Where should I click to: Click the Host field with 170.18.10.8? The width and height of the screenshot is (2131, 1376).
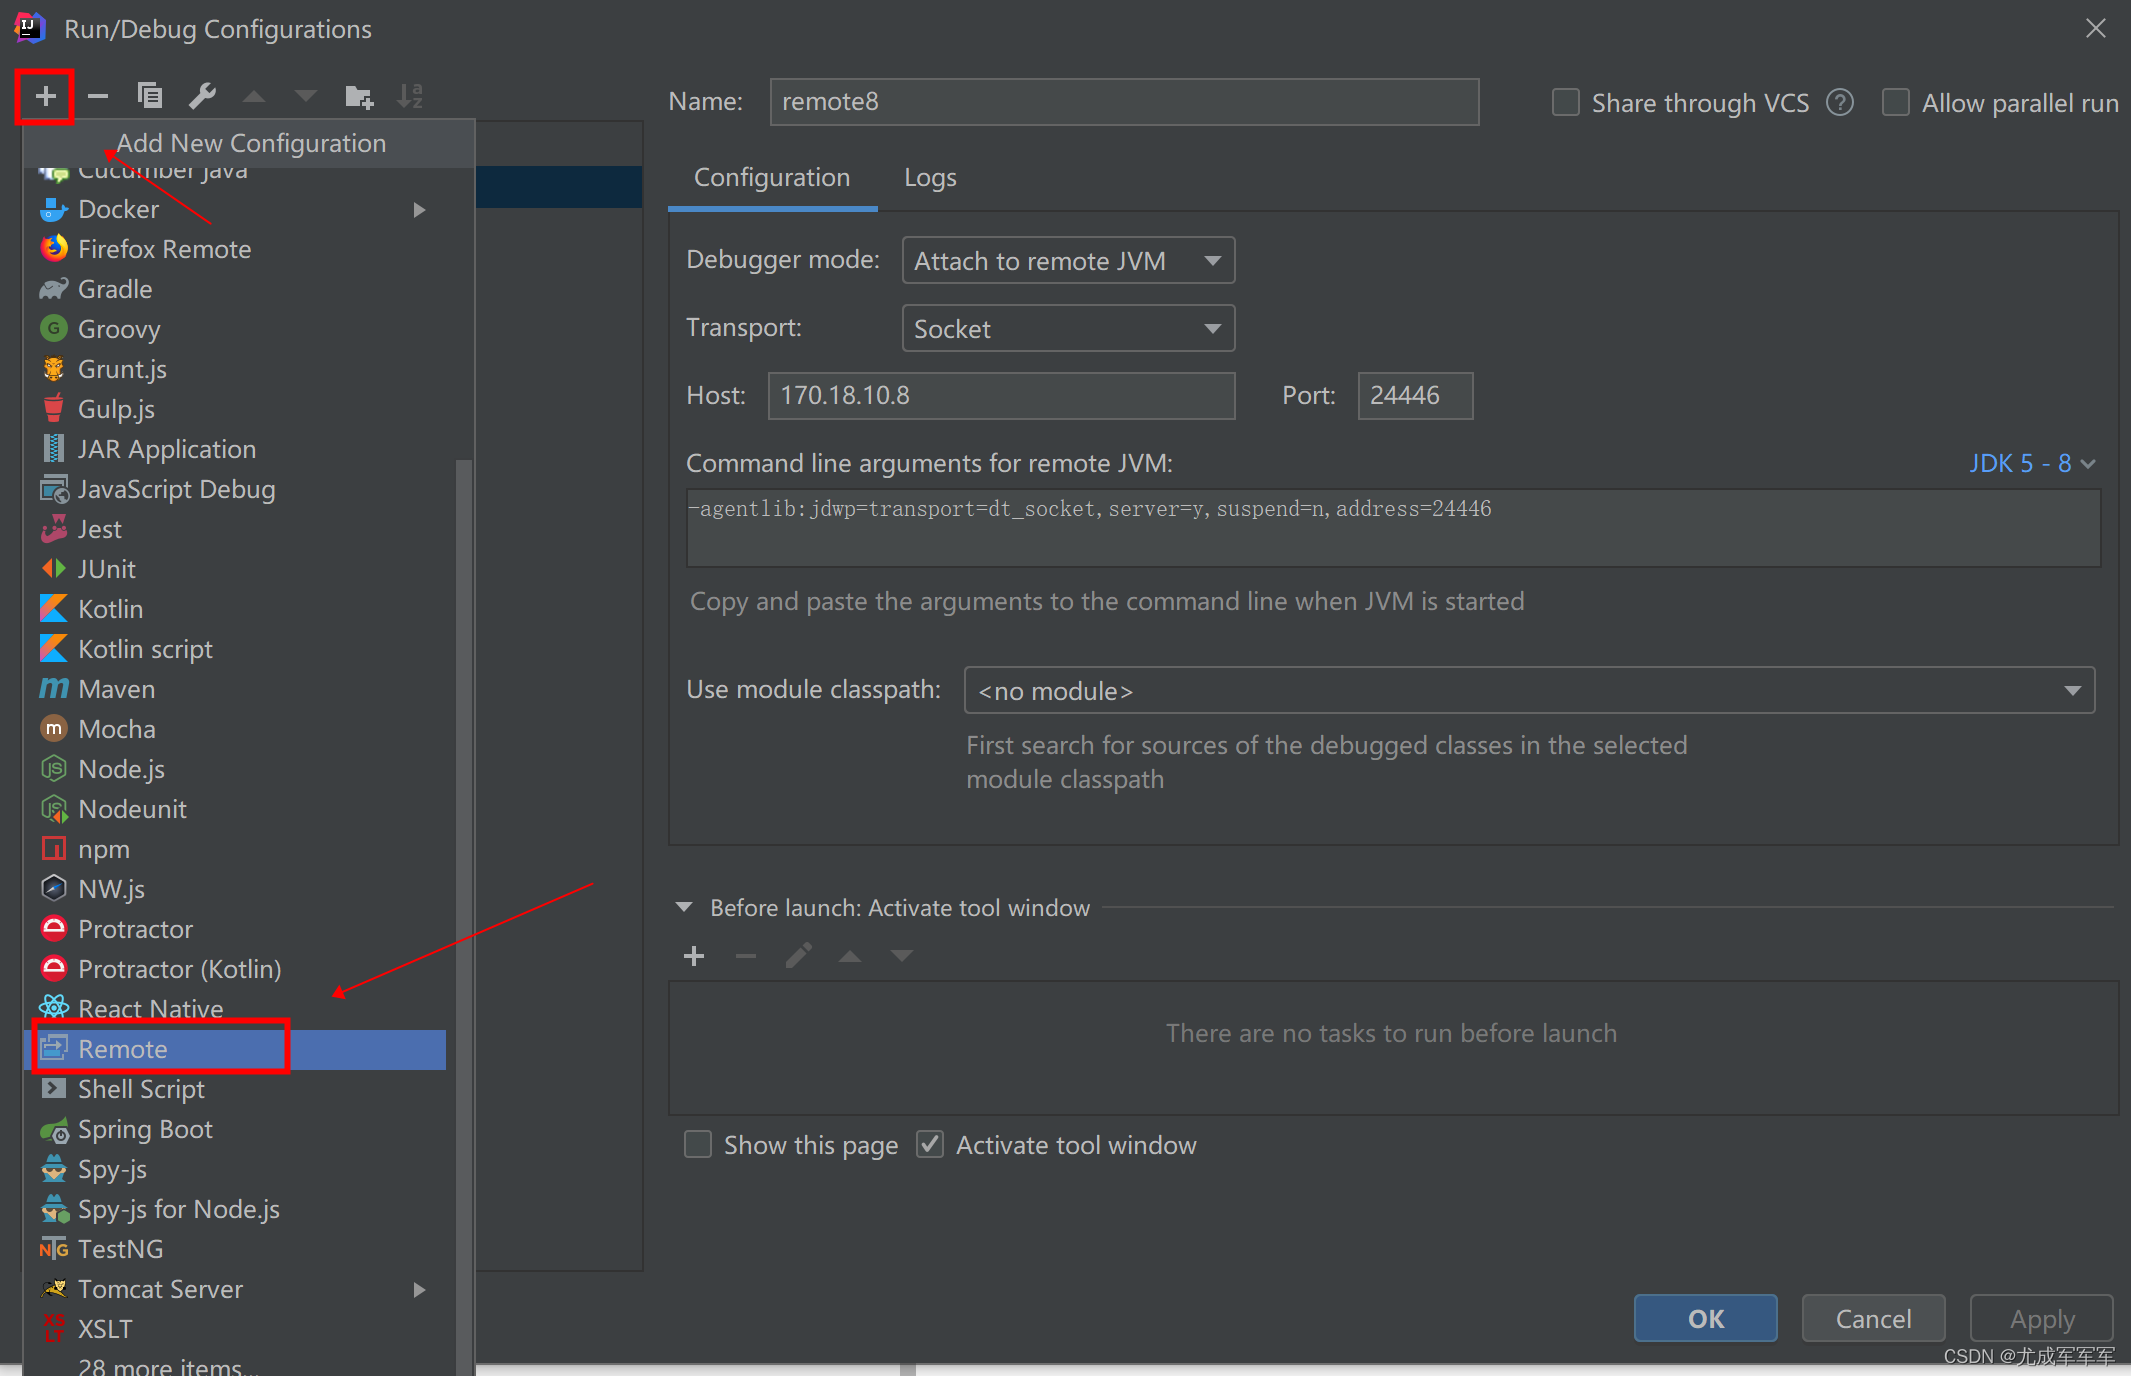[x=1001, y=396]
